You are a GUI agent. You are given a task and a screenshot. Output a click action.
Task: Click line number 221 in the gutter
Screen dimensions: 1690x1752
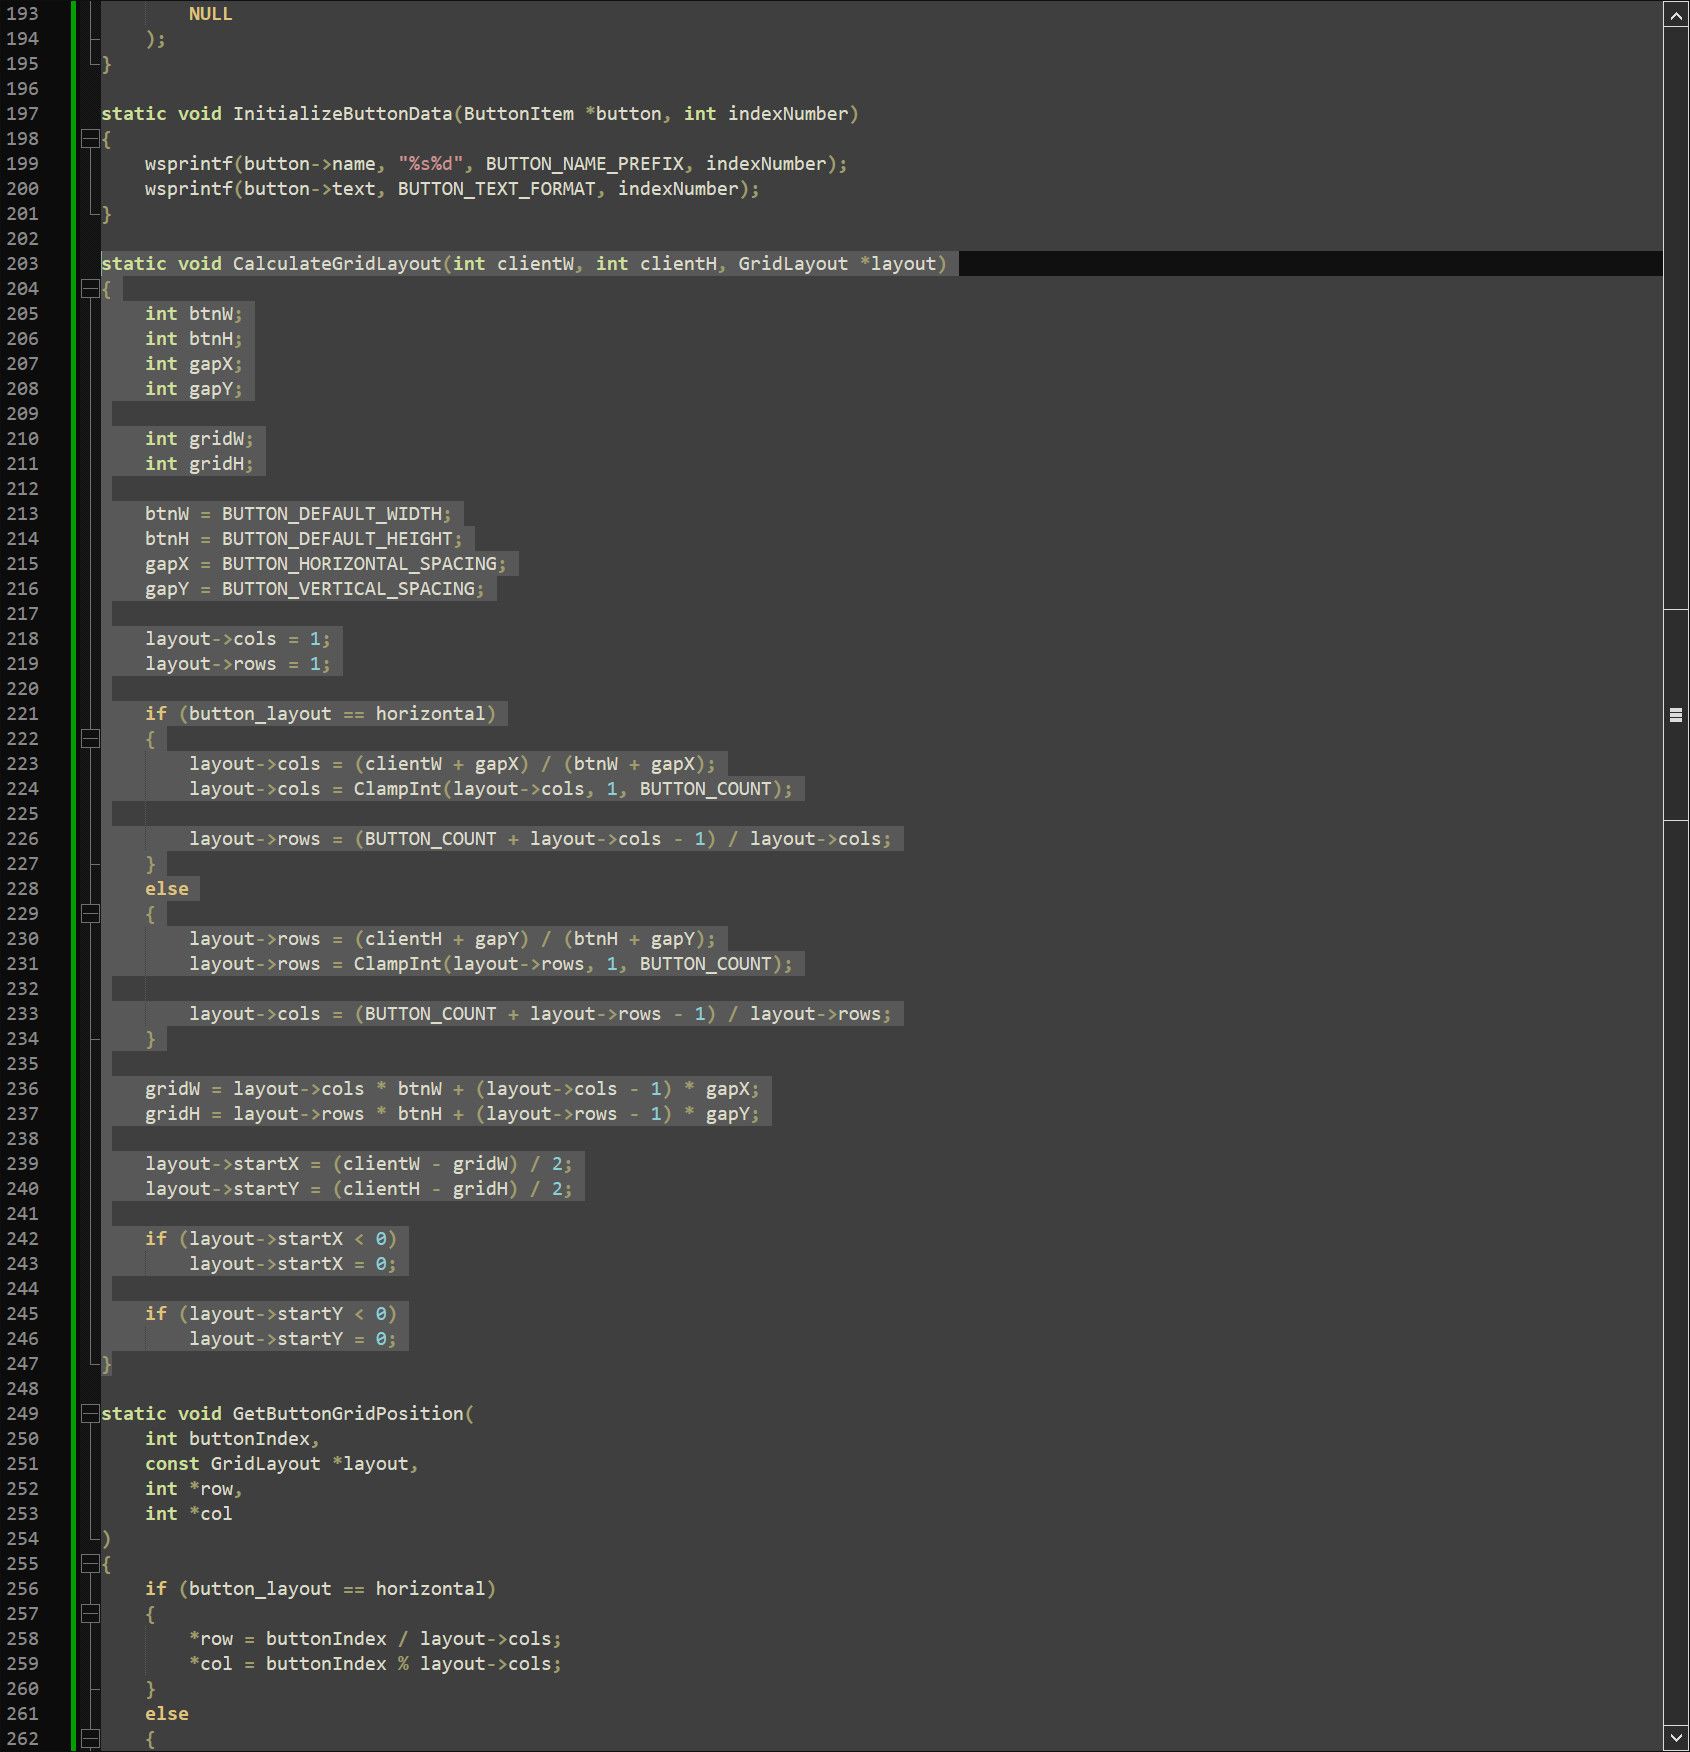click(x=22, y=714)
